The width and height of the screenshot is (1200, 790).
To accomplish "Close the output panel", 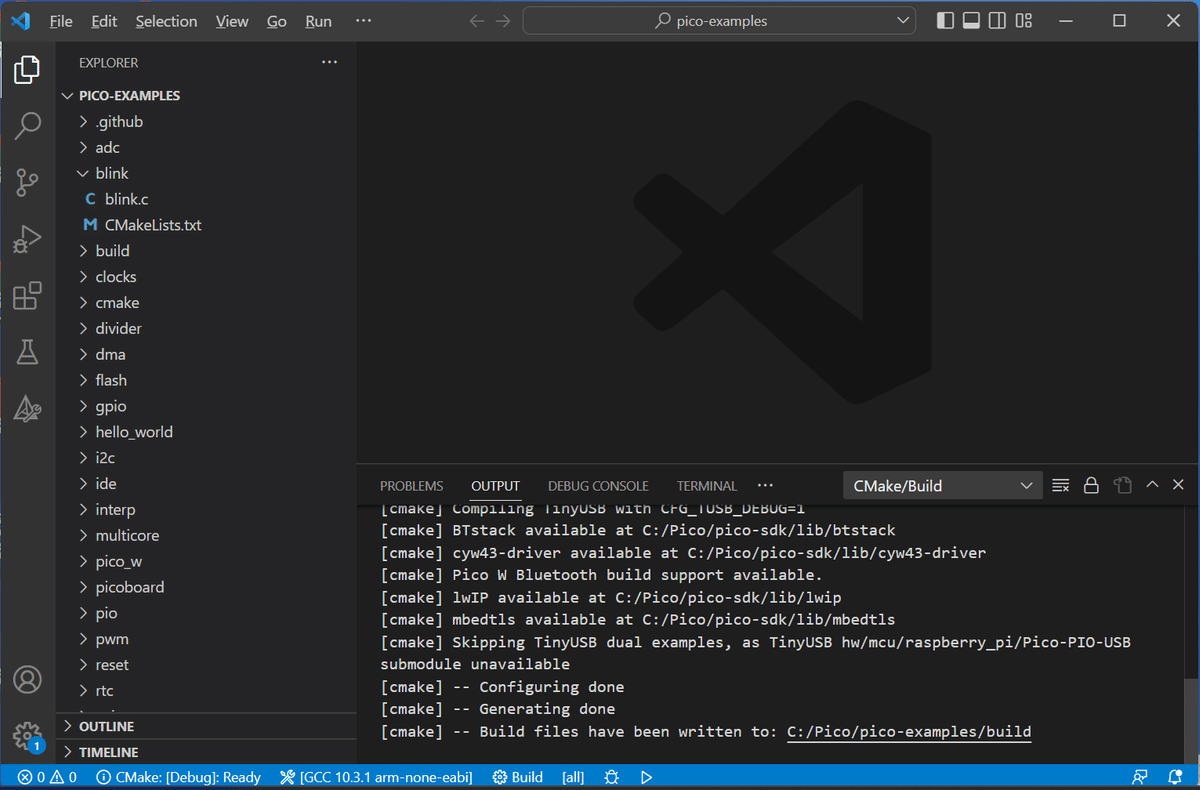I will 1178,485.
